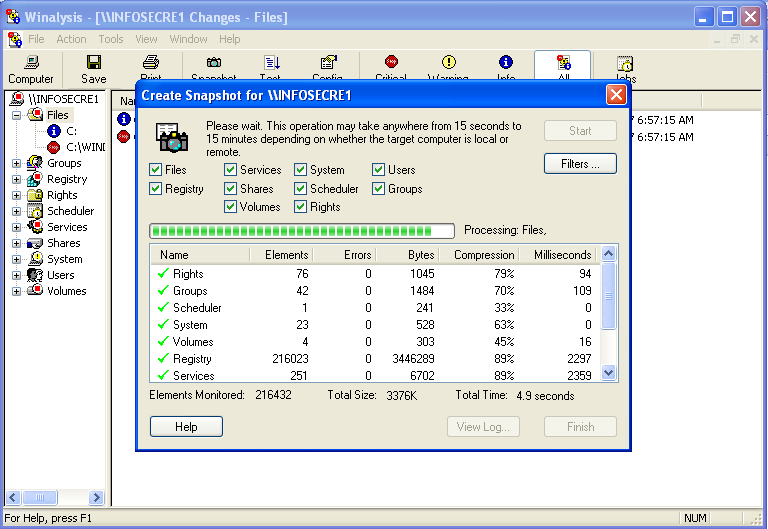768x529 pixels.
Task: Open the File menu
Action: pyautogui.click(x=36, y=39)
